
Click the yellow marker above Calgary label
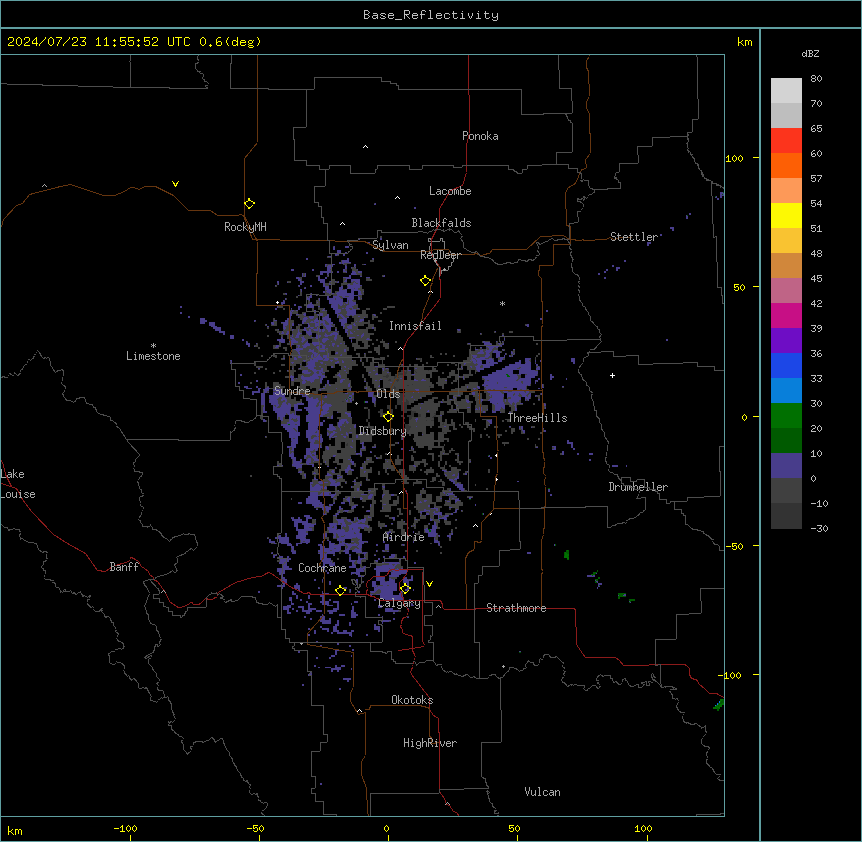coord(405,588)
